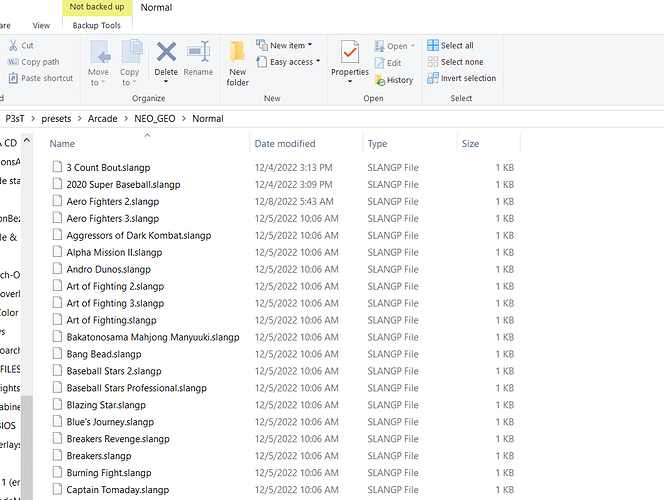
Task: Click the Open ribbon icon
Action: tap(379, 46)
